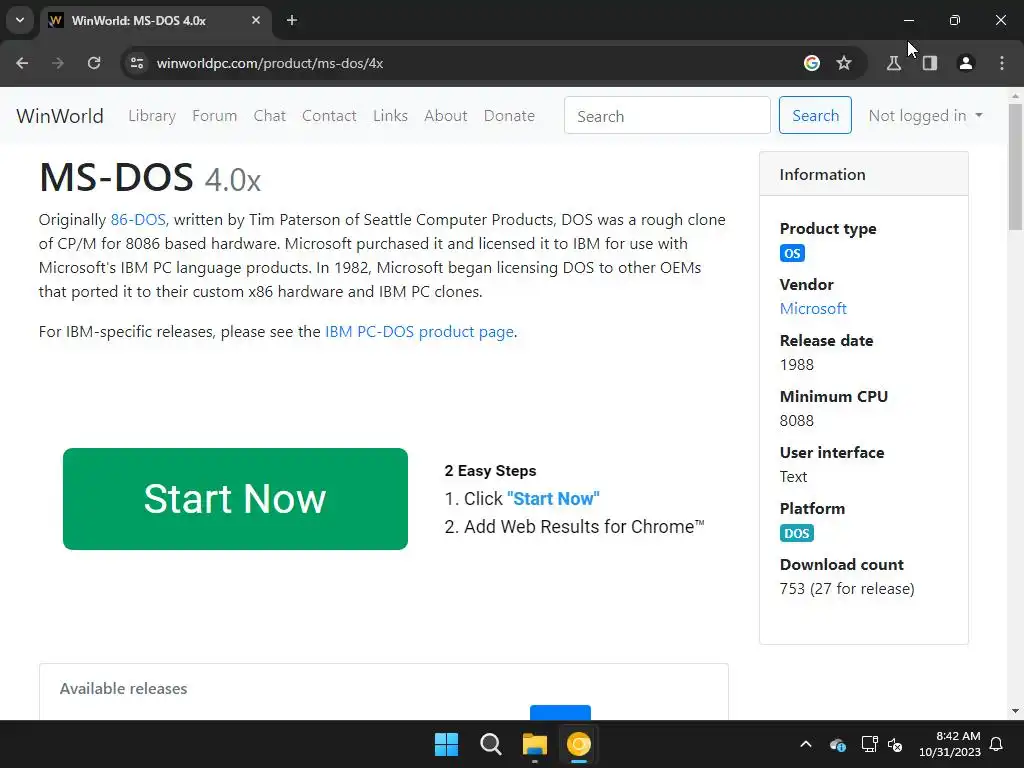Click the Minimum CPU value 8088
Image resolution: width=1024 pixels, height=768 pixels.
tap(797, 421)
